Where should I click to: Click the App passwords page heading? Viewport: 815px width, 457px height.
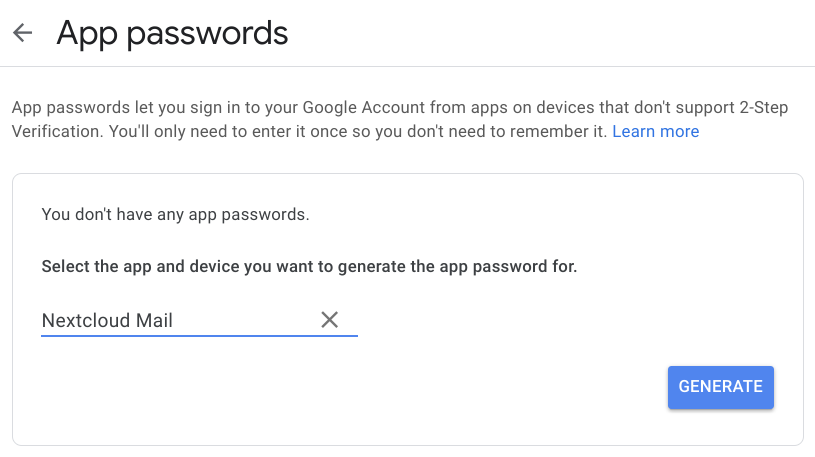point(172,33)
